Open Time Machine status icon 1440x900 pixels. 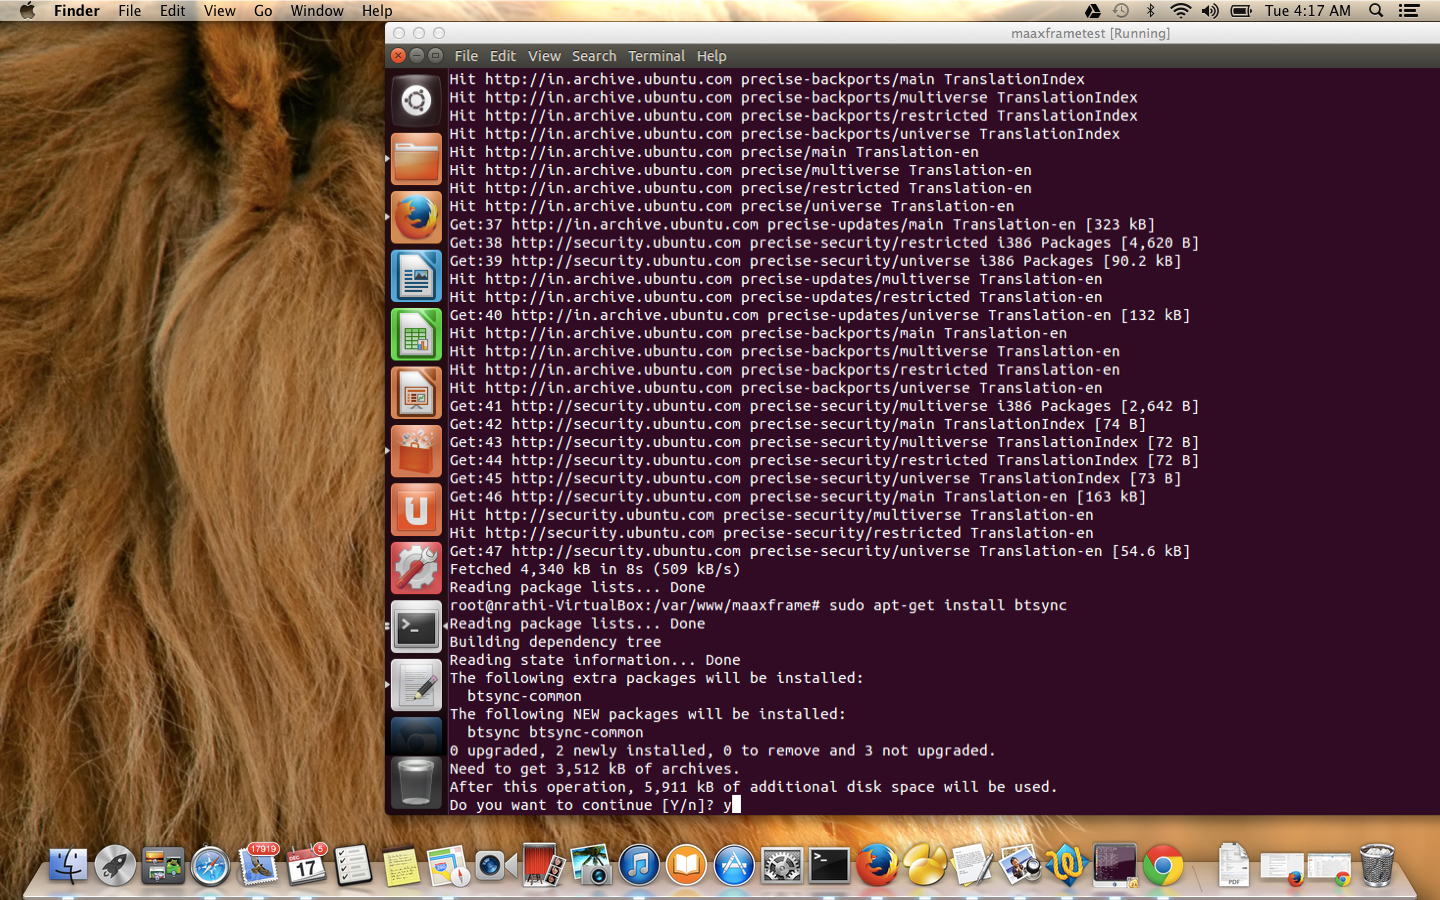tap(1121, 11)
